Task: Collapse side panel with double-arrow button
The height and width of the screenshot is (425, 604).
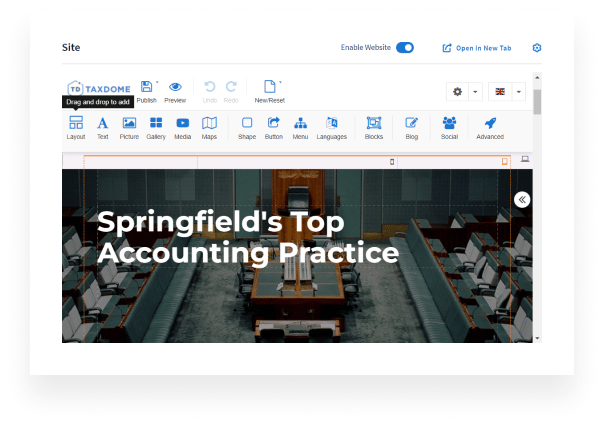Action: (522, 200)
